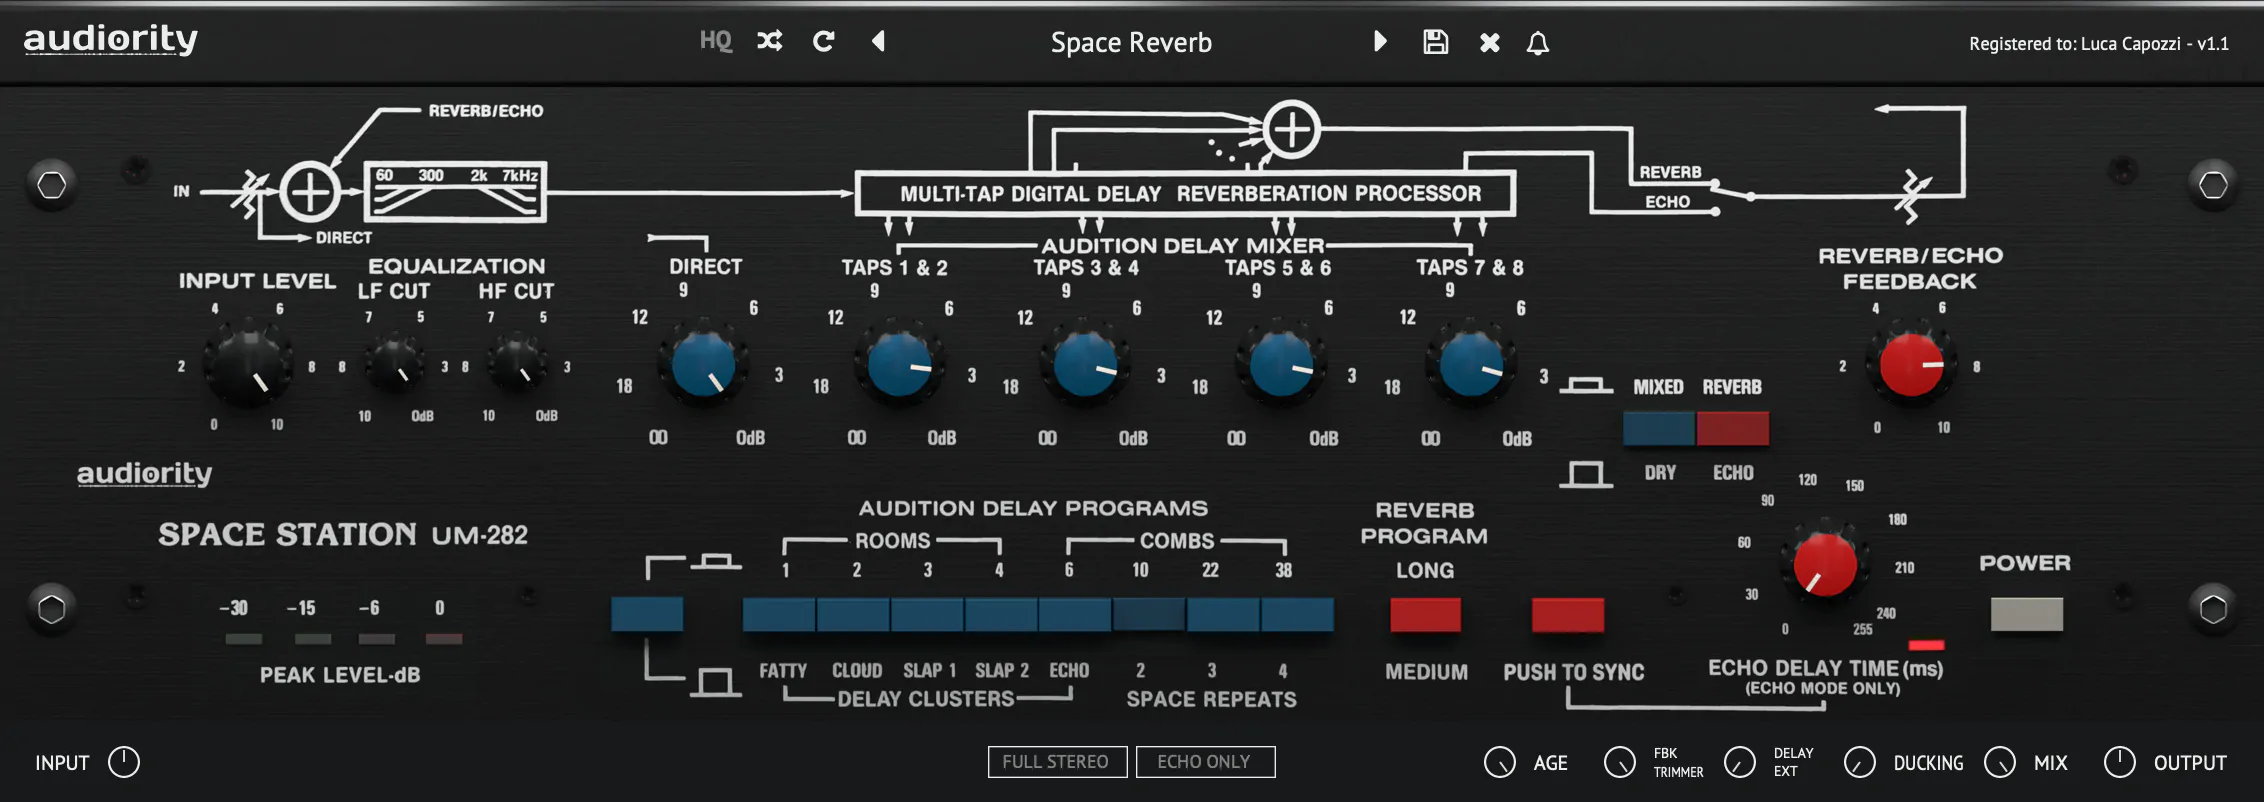Delete preset using the X icon
Image resolution: width=2264 pixels, height=802 pixels.
[x=1489, y=42]
